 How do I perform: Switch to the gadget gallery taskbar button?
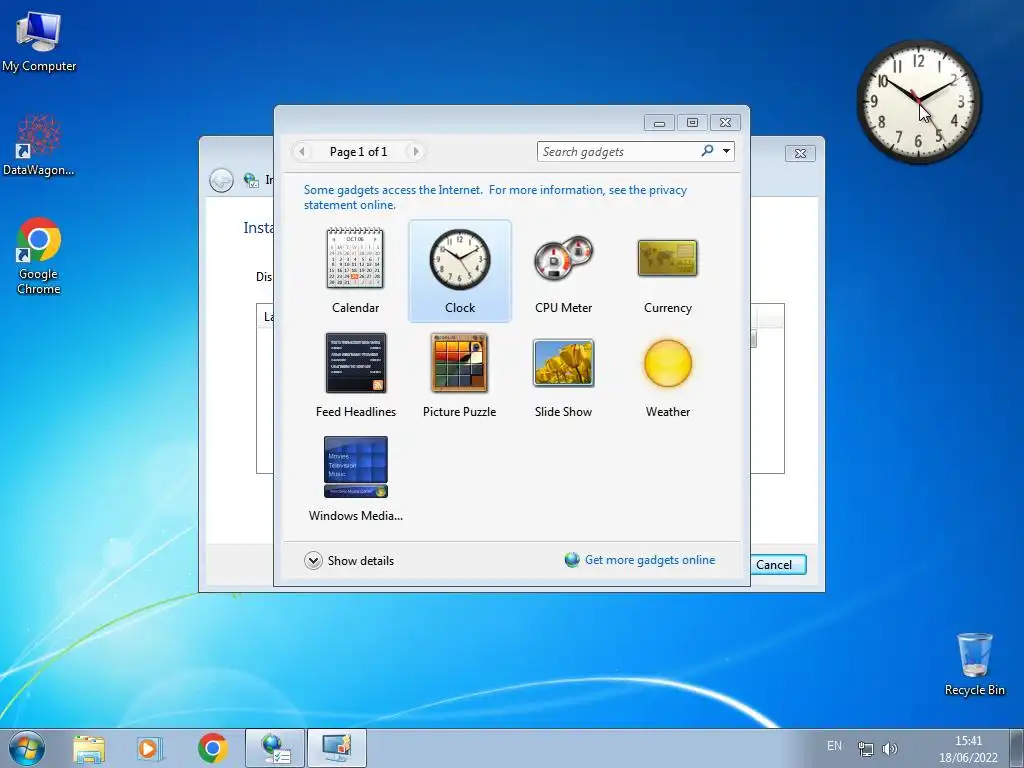pyautogui.click(x=337, y=748)
